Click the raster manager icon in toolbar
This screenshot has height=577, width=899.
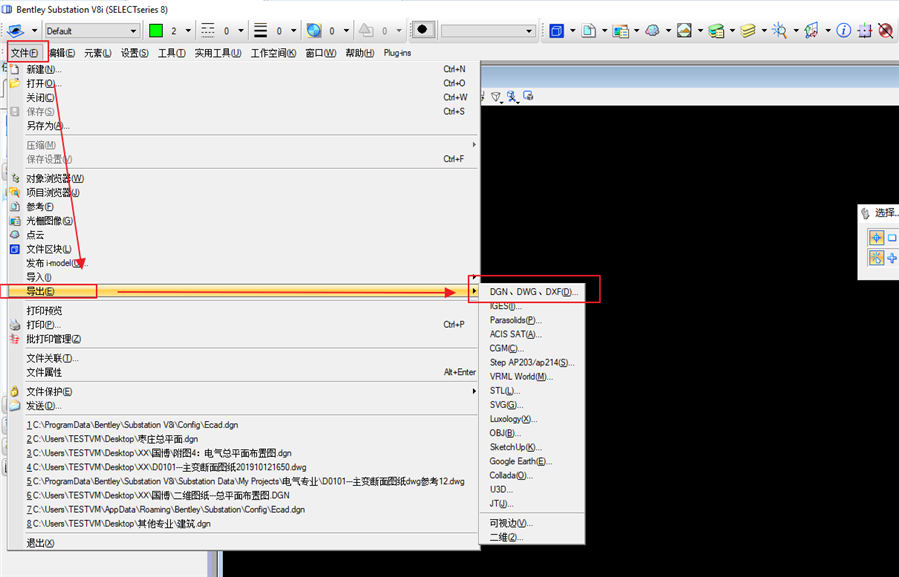pos(620,30)
